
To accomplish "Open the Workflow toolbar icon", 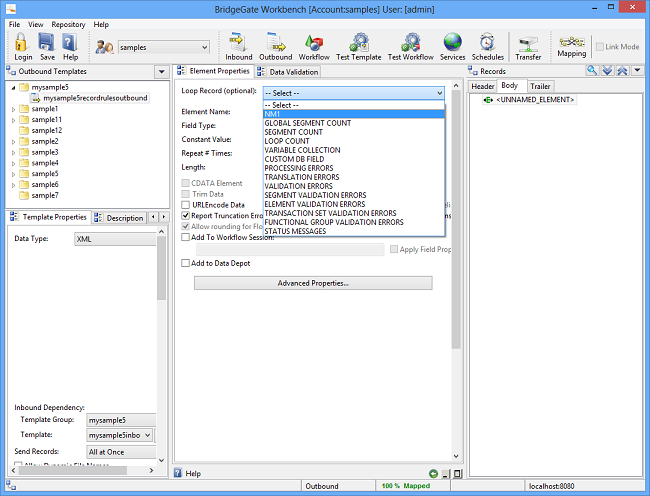I will click(x=314, y=43).
